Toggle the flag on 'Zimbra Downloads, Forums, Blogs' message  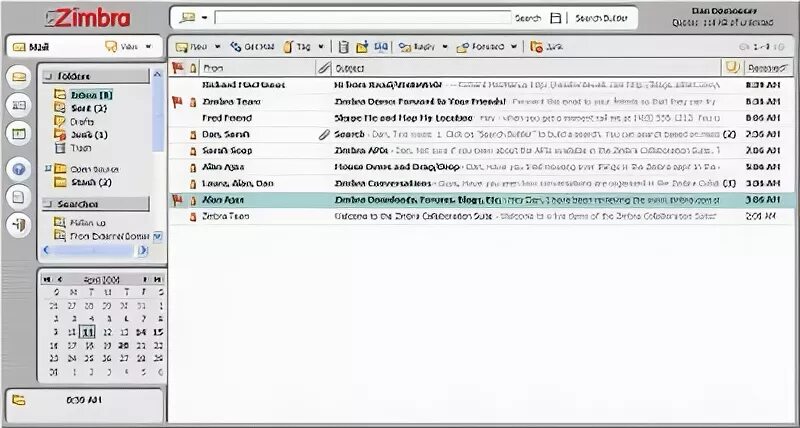[177, 200]
